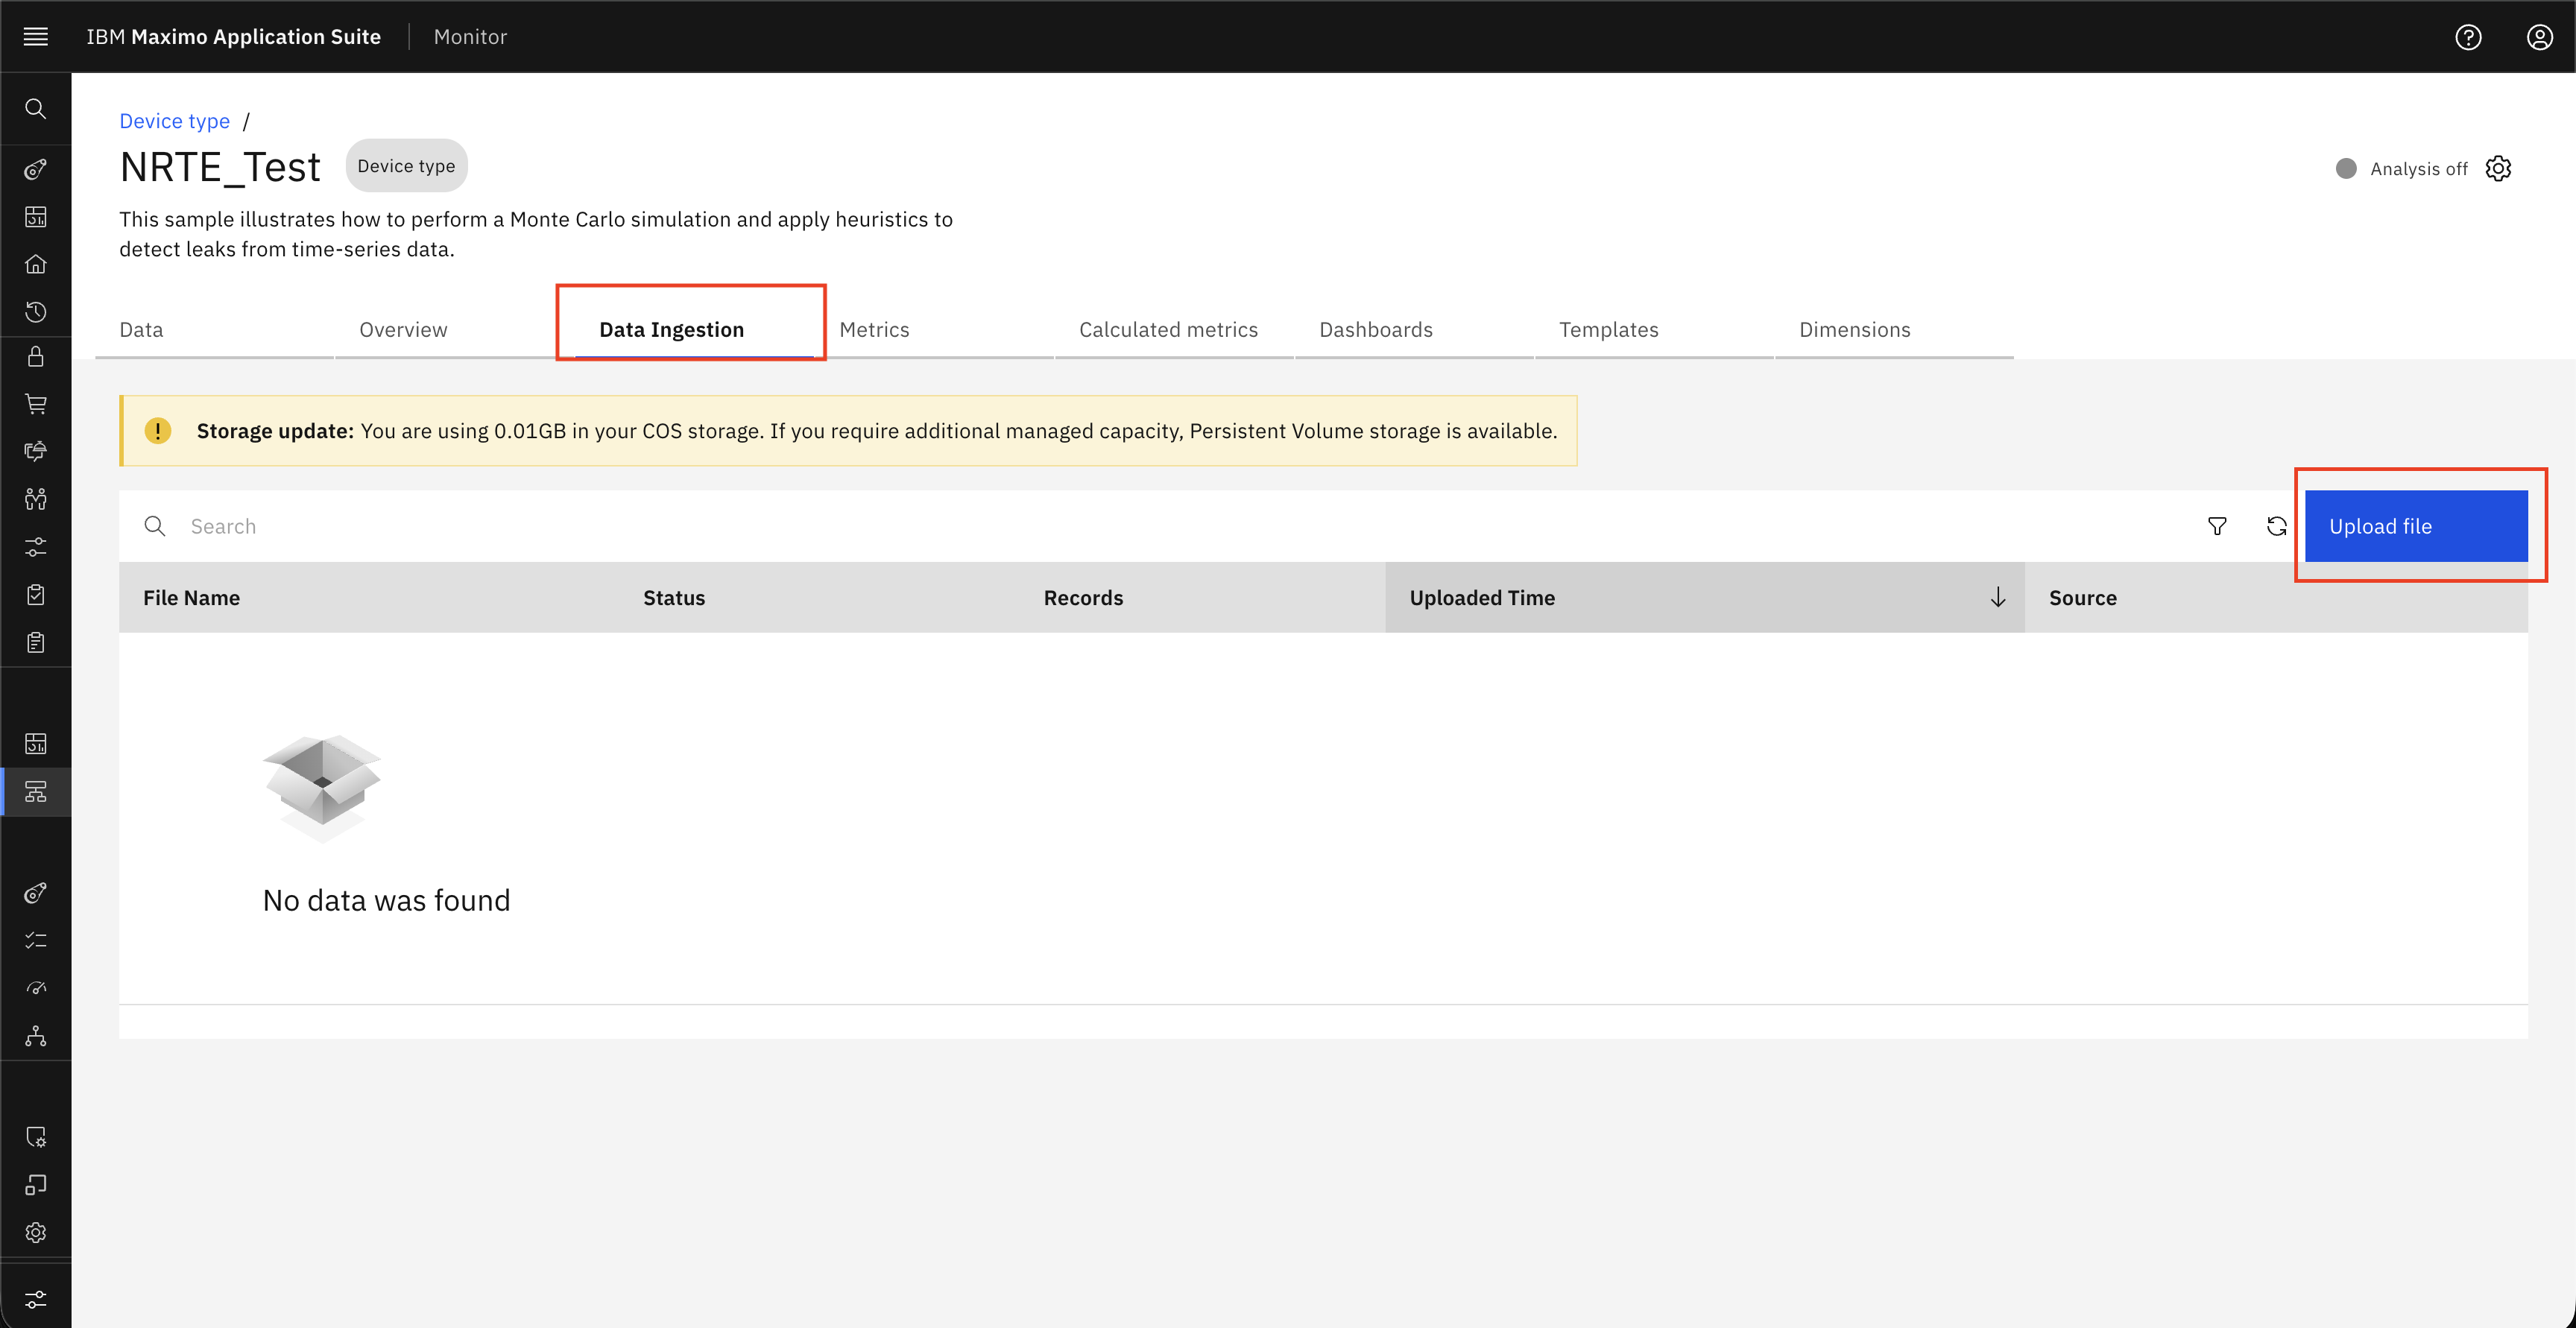This screenshot has height=1328, width=2576.
Task: Sort by Uploaded Time column header
Action: [1704, 597]
